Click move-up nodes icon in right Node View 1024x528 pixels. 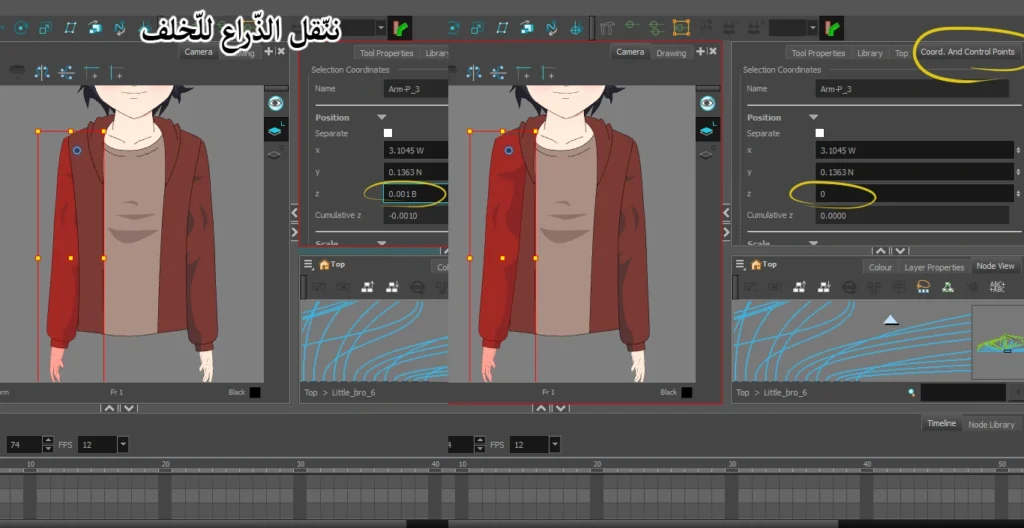[x=799, y=286]
